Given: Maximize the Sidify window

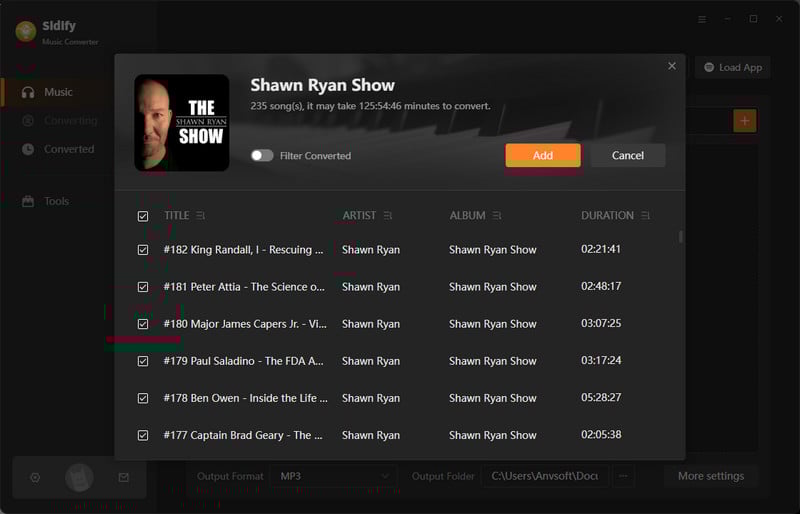Looking at the screenshot, I should 753,19.
